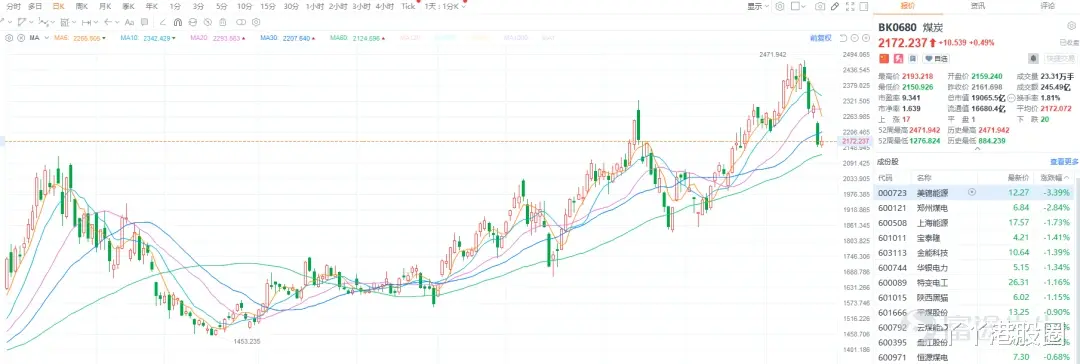Choose the 年K yearly period

[x=152, y=6]
